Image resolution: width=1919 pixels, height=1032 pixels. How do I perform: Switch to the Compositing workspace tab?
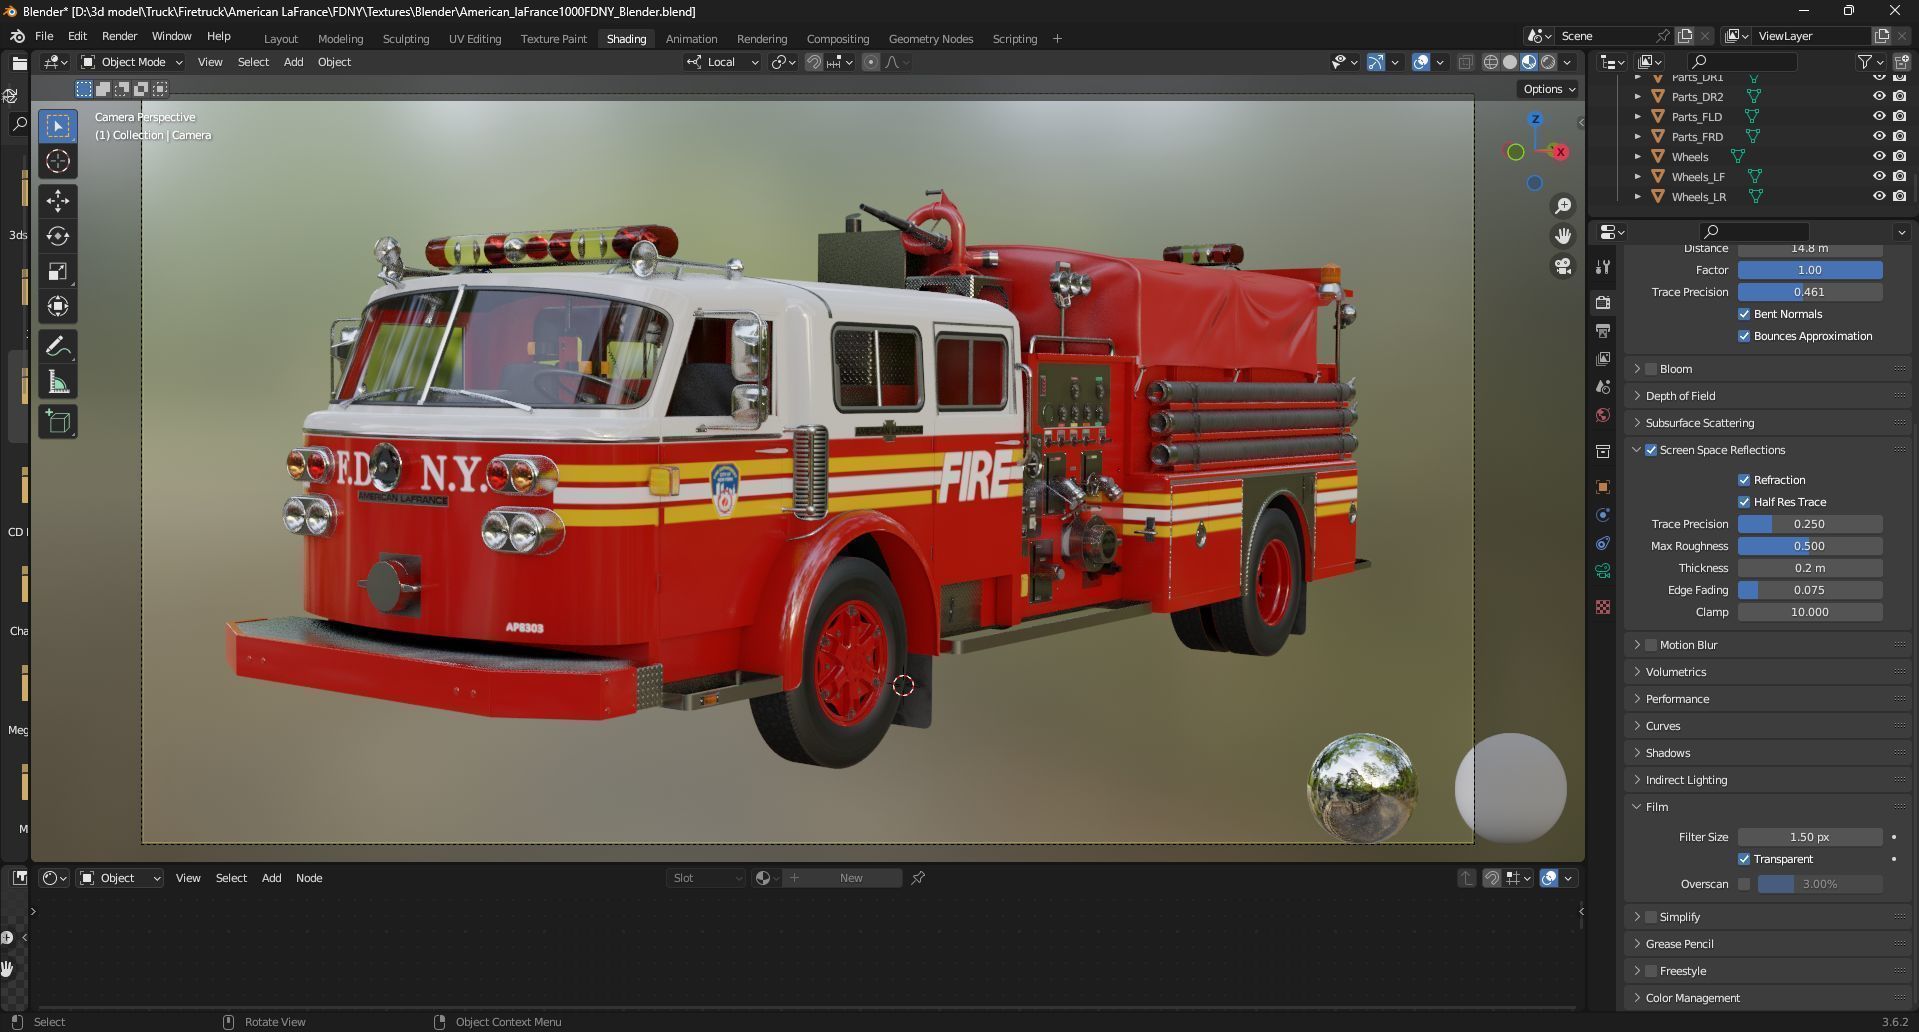point(838,39)
